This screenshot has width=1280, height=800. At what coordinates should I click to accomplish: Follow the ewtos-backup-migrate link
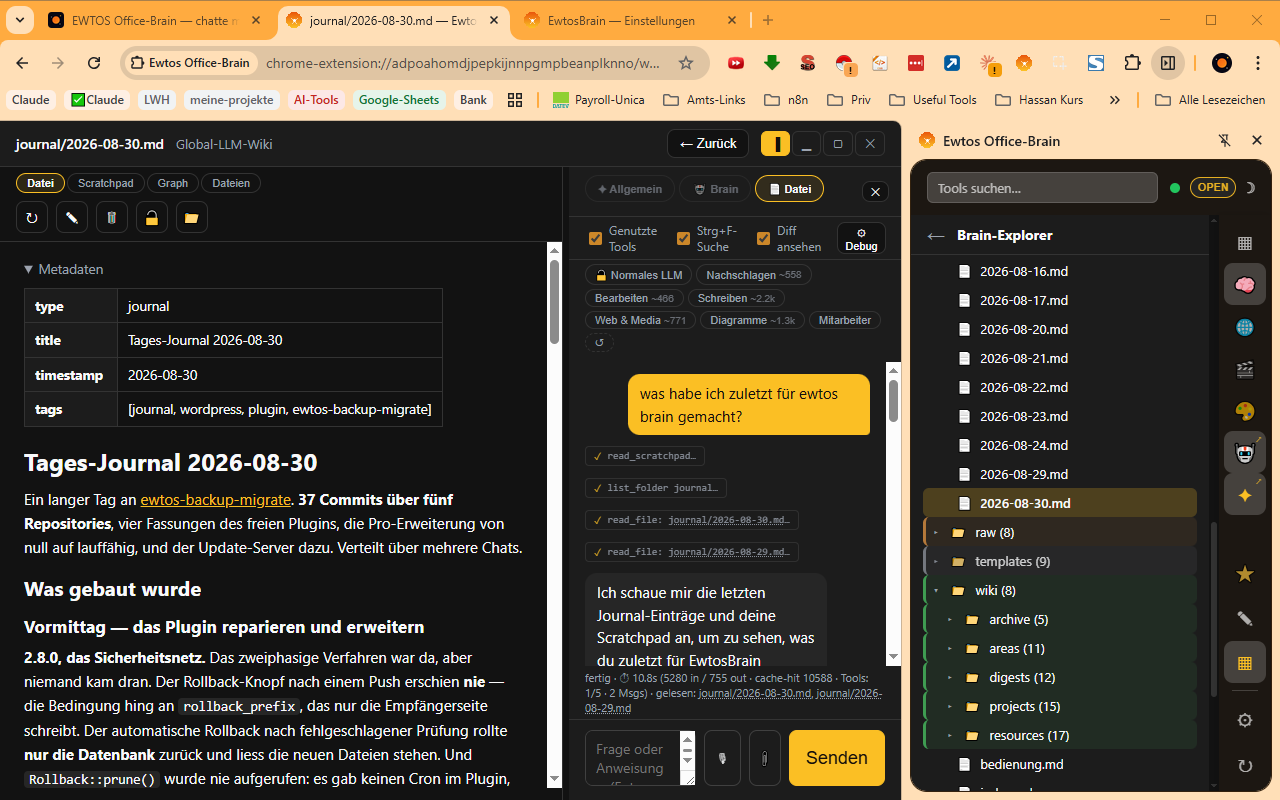point(215,499)
